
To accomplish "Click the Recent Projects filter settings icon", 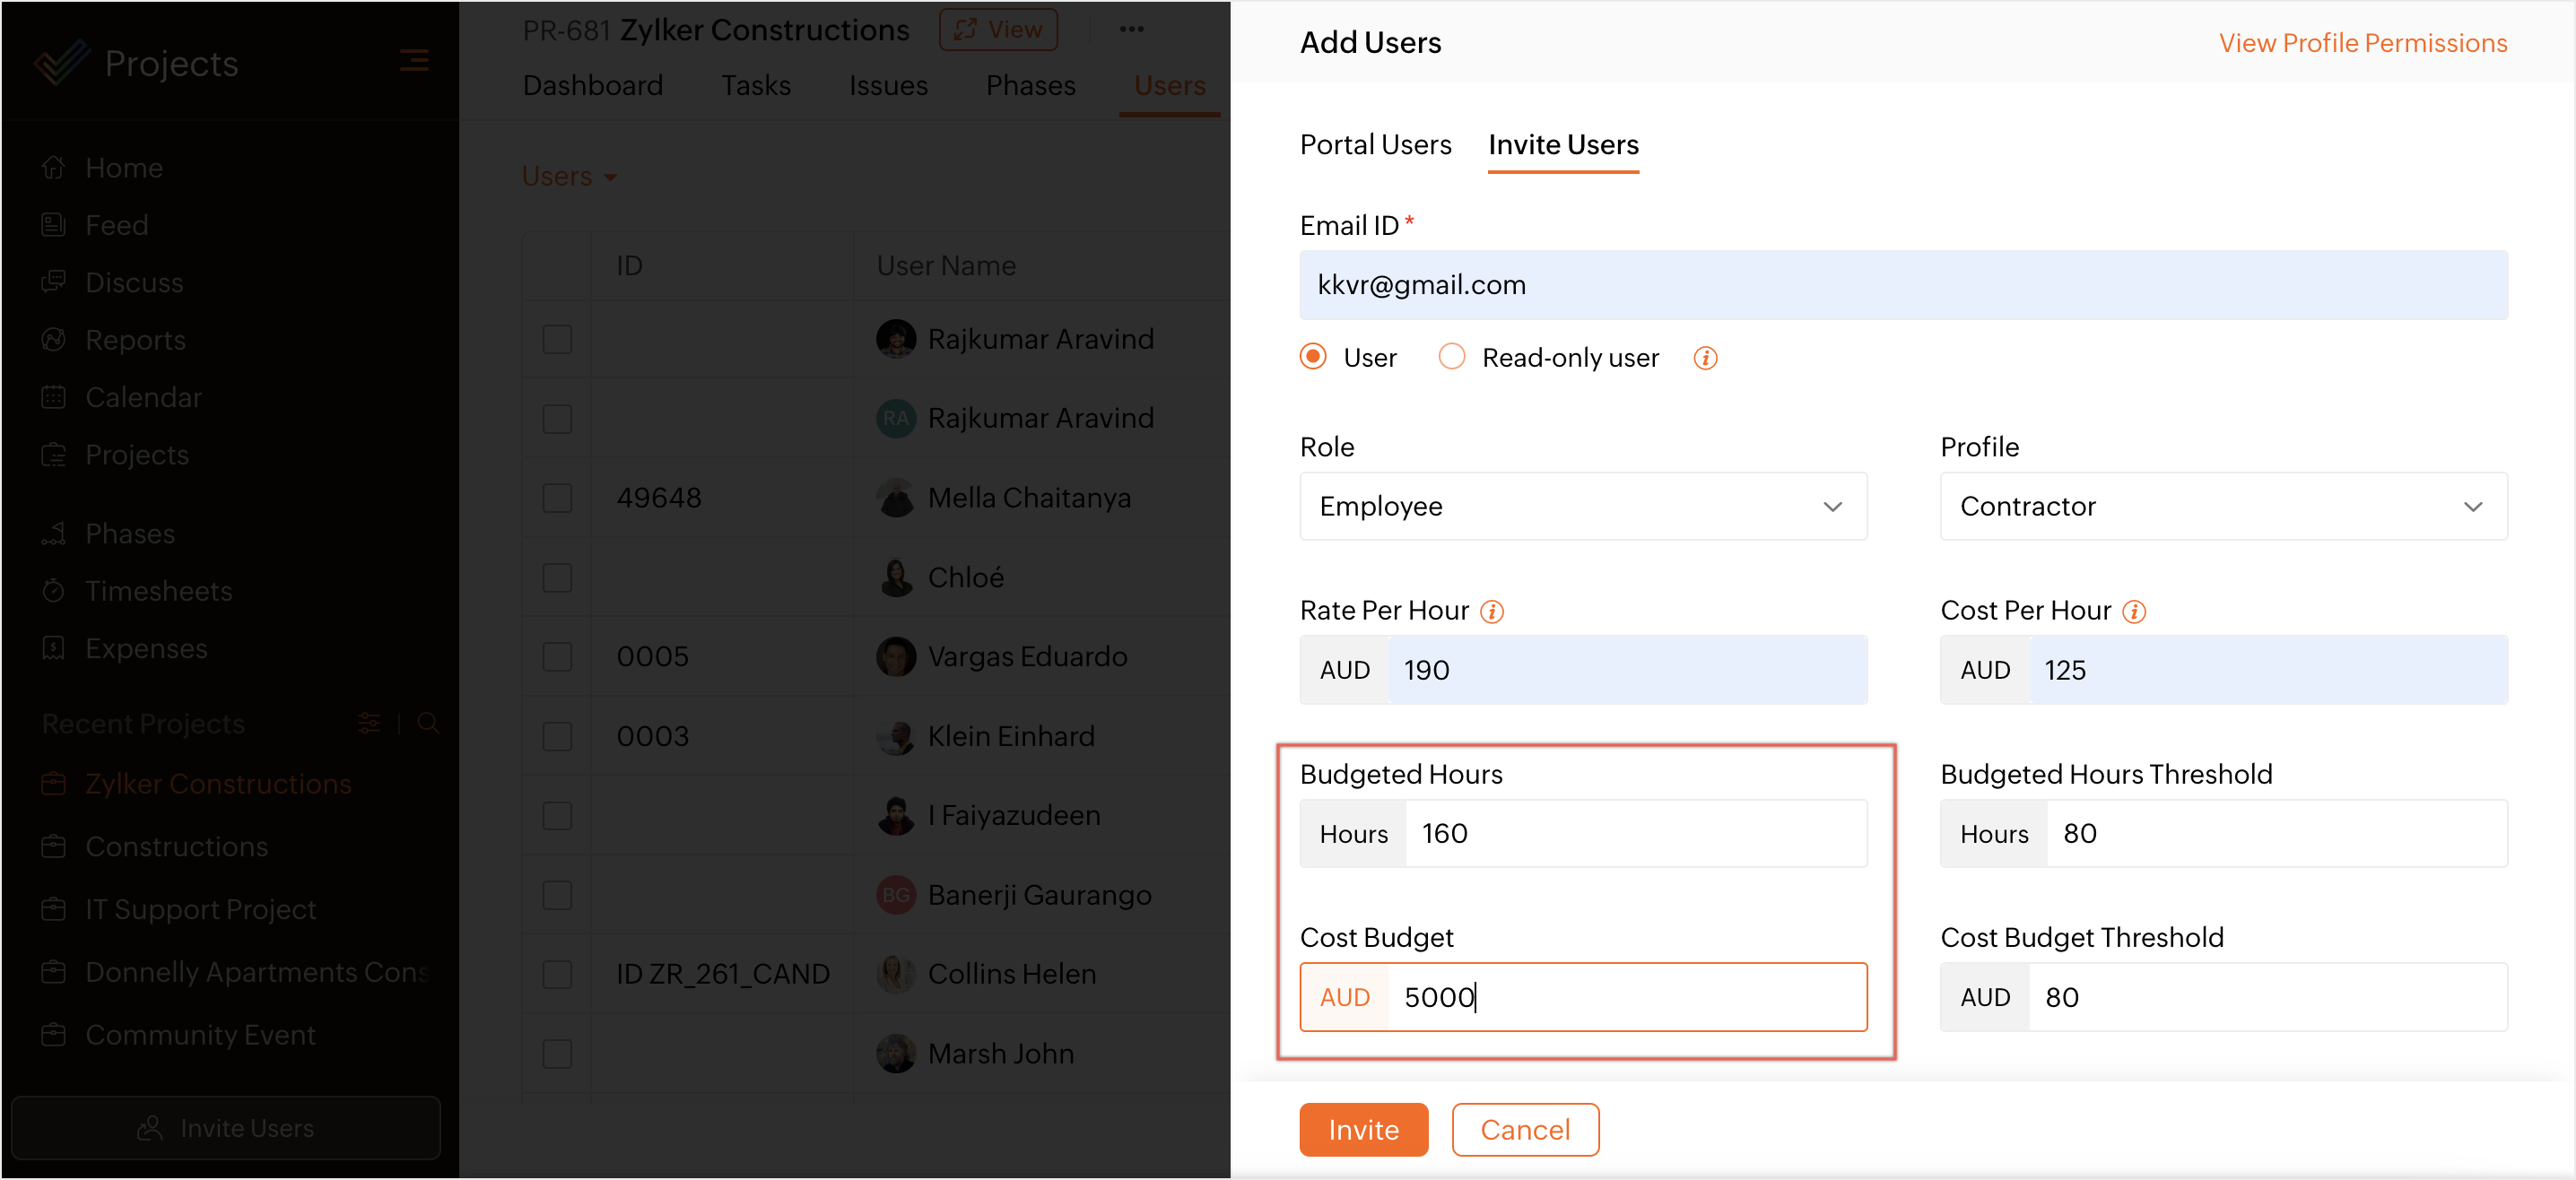I will pos(369,723).
